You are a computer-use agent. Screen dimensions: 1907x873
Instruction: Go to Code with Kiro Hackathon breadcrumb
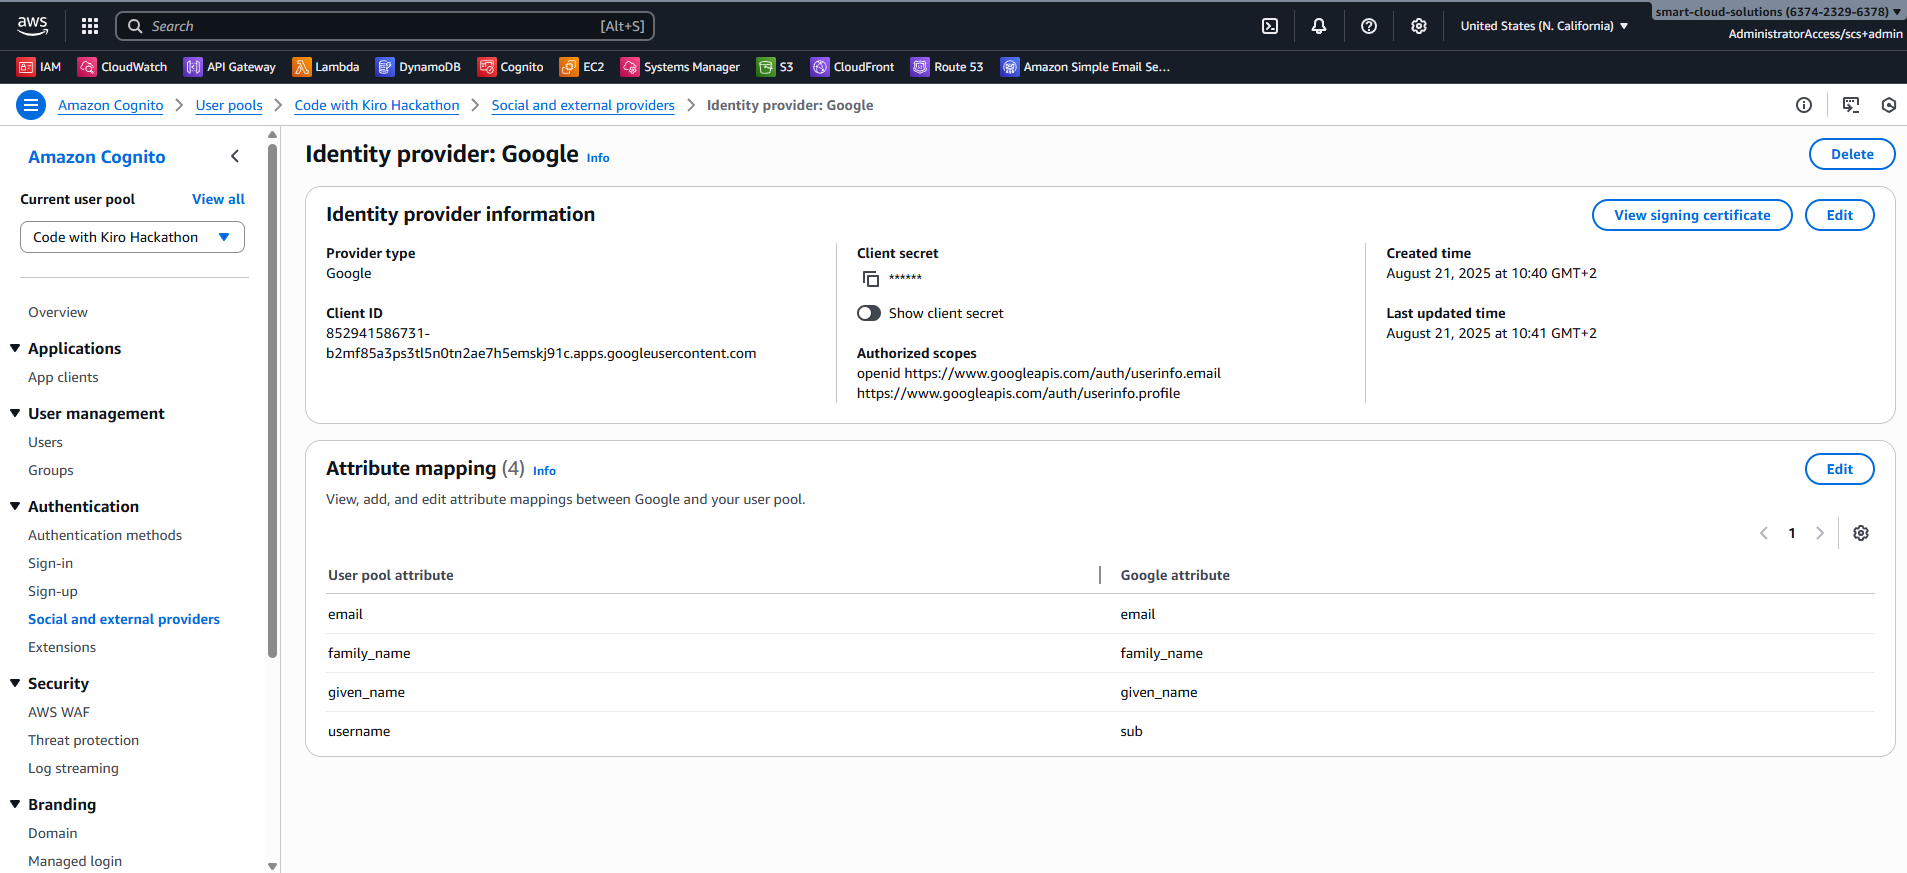pos(377,105)
